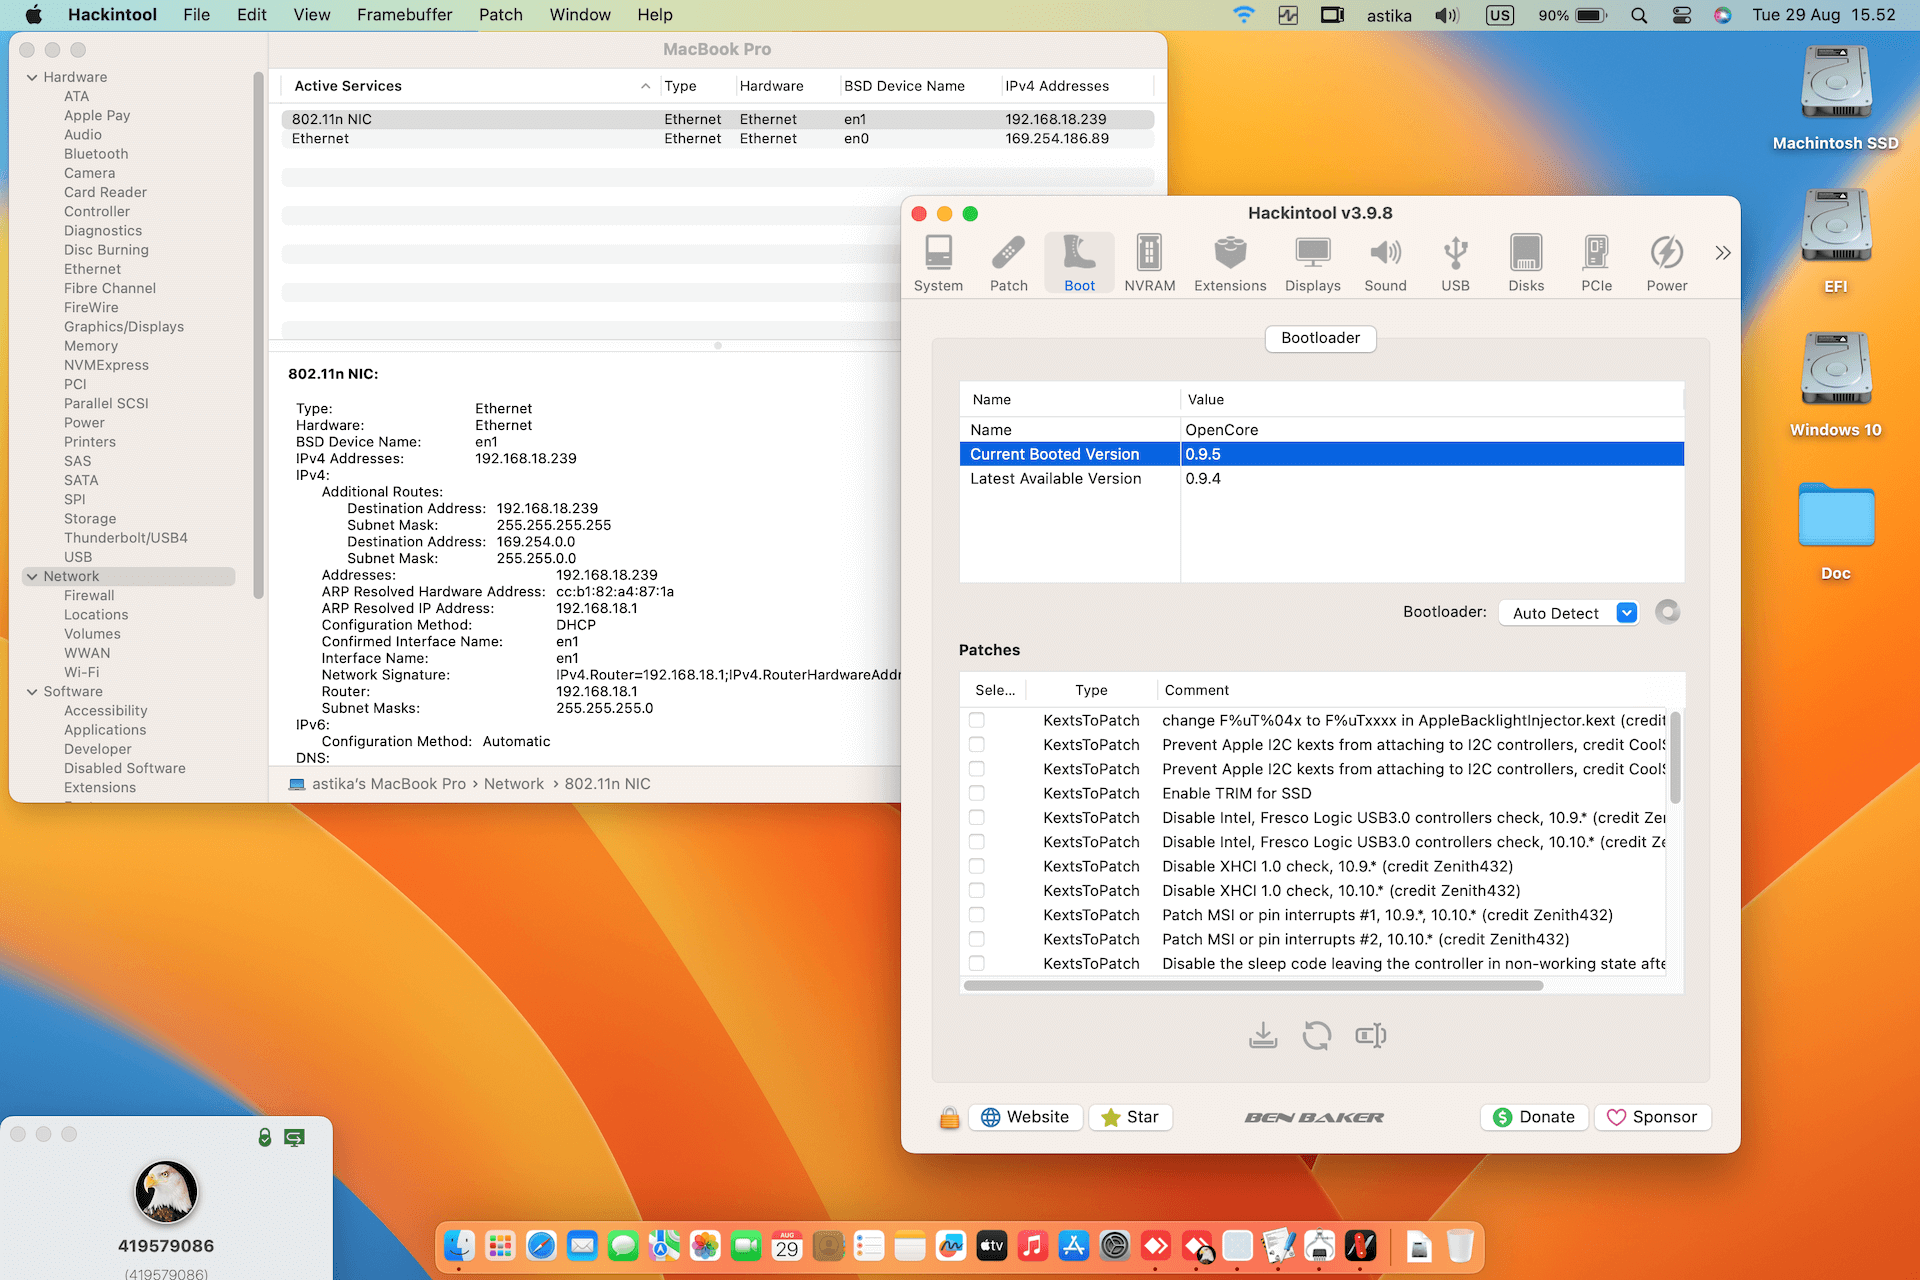Check the AppleBacklightInjector patch checkbox
Screen dimensions: 1920x1280
(x=977, y=720)
